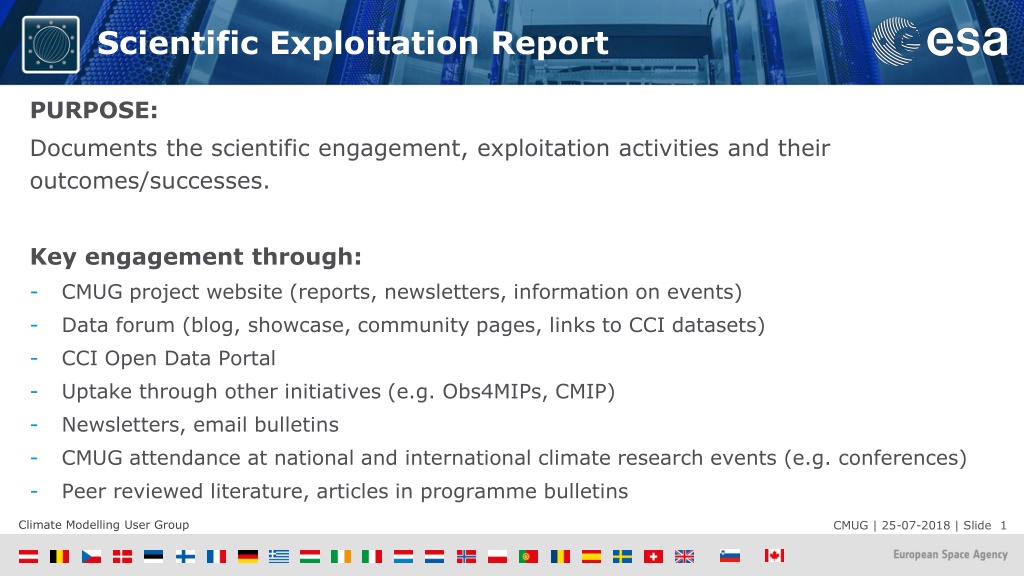
Task: Click the France flag icon
Action: (216, 556)
